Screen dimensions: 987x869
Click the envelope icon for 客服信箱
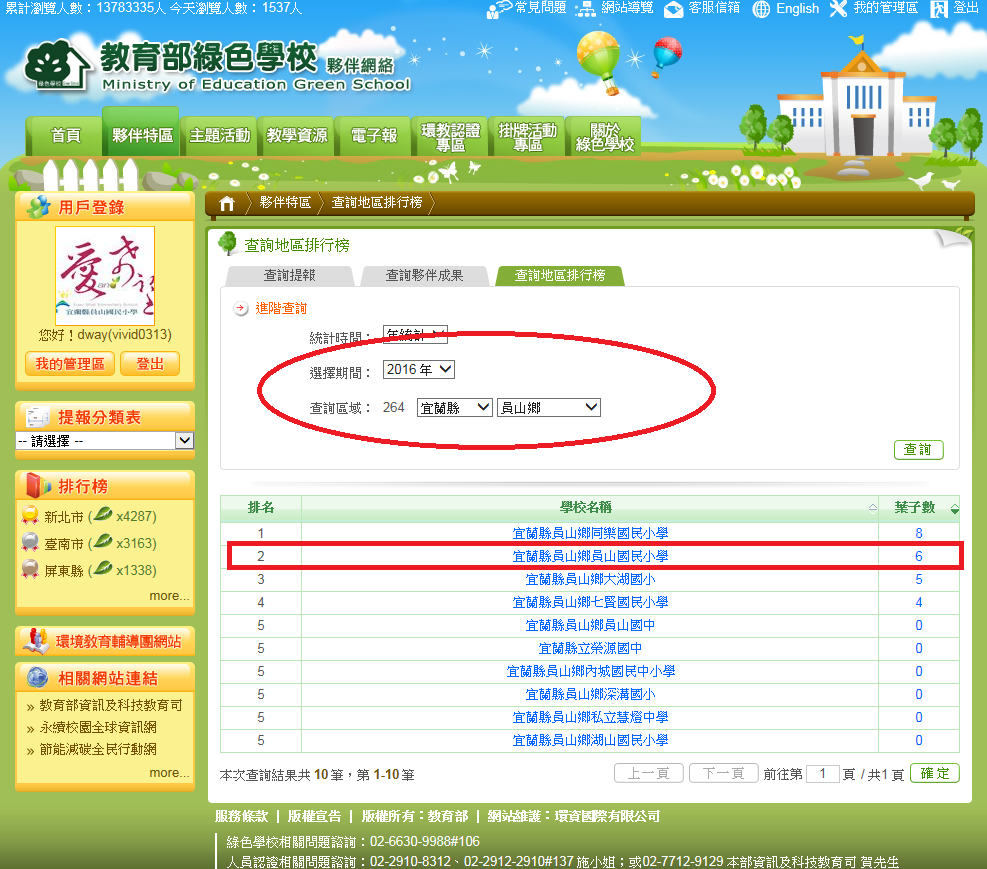(674, 9)
